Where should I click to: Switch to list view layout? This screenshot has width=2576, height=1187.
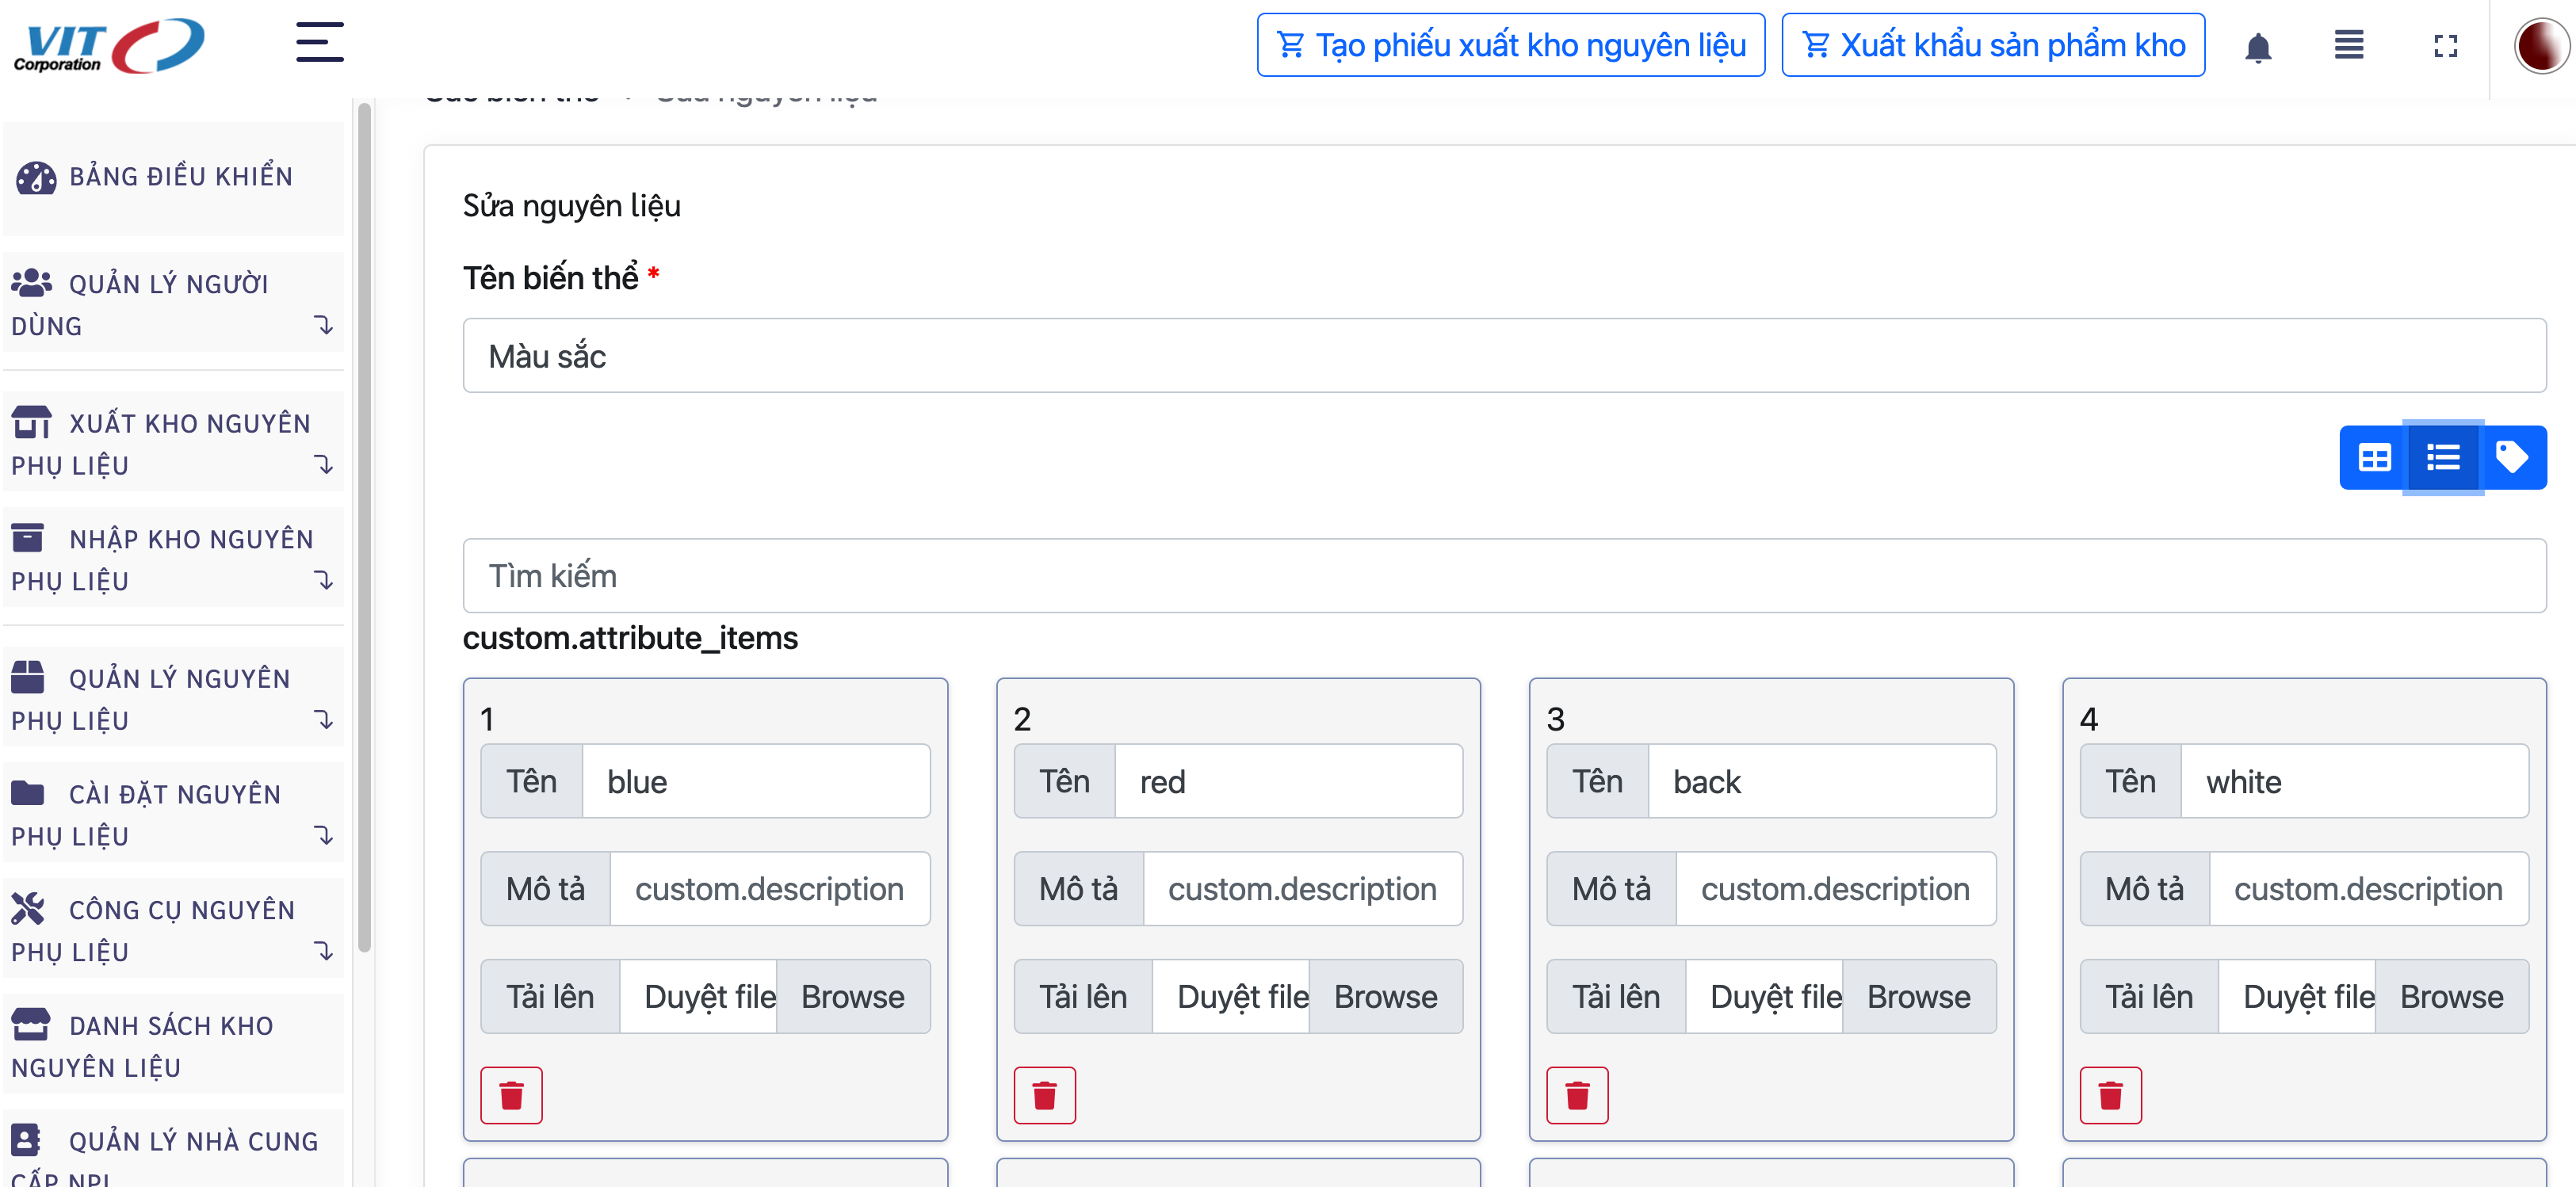tap(2442, 457)
